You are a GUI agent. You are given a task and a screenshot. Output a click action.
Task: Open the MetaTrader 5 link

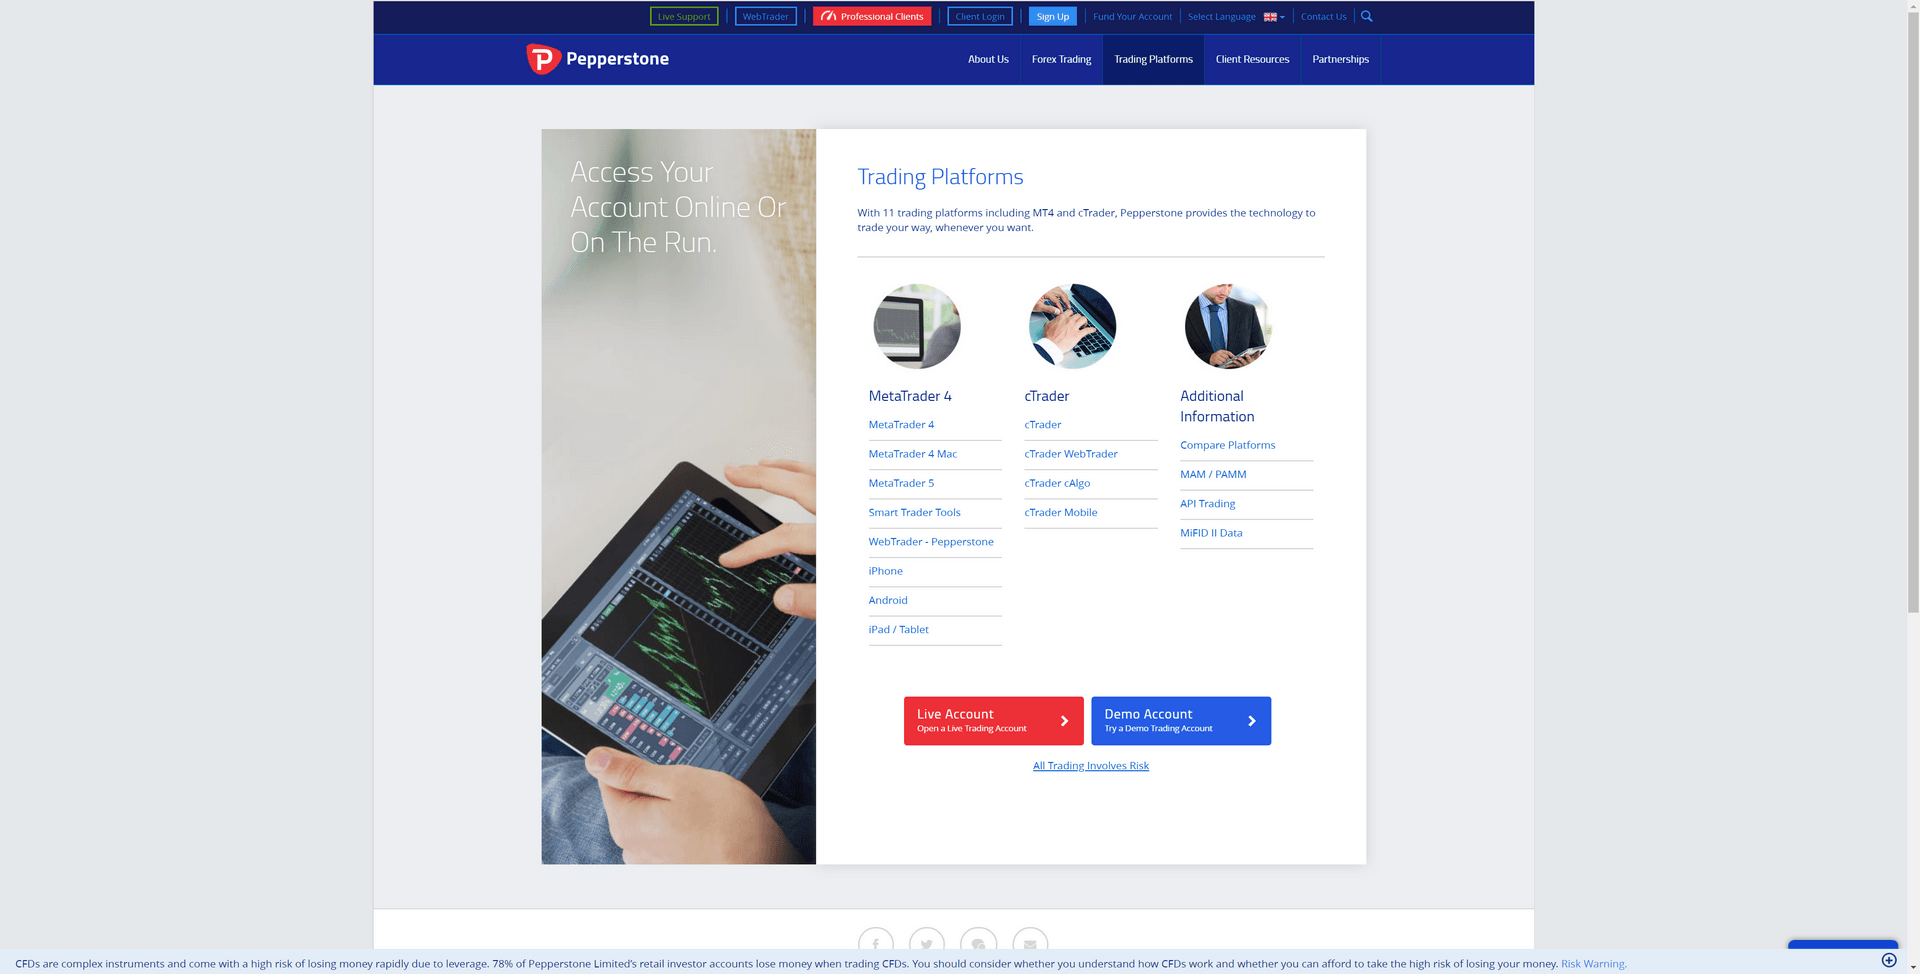coord(901,483)
